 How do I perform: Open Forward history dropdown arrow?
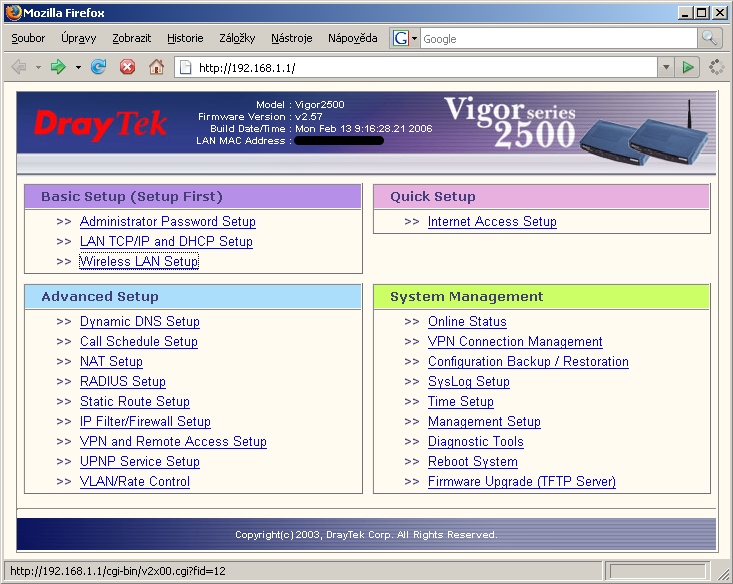(x=78, y=68)
